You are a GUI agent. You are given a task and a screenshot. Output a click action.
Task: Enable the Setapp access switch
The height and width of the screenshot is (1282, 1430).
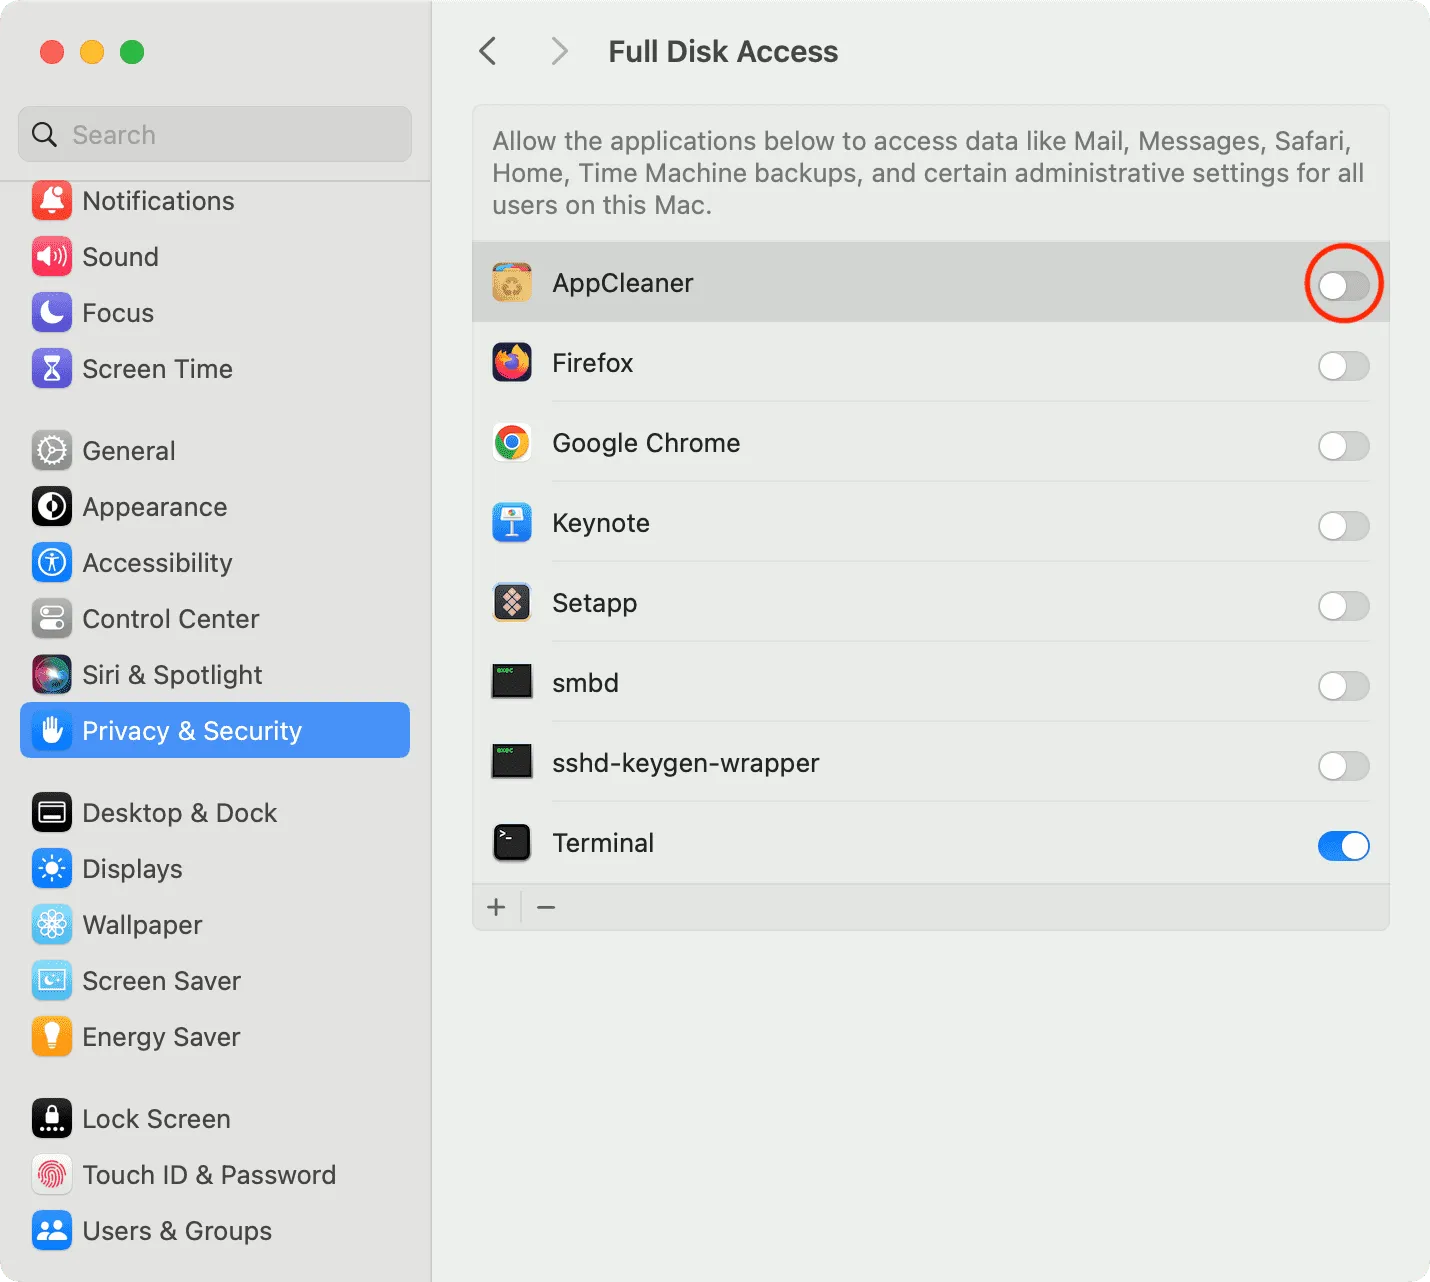click(1343, 606)
